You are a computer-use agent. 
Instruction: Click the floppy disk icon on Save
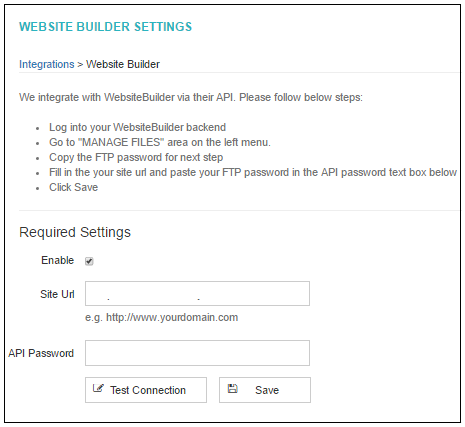[232, 389]
